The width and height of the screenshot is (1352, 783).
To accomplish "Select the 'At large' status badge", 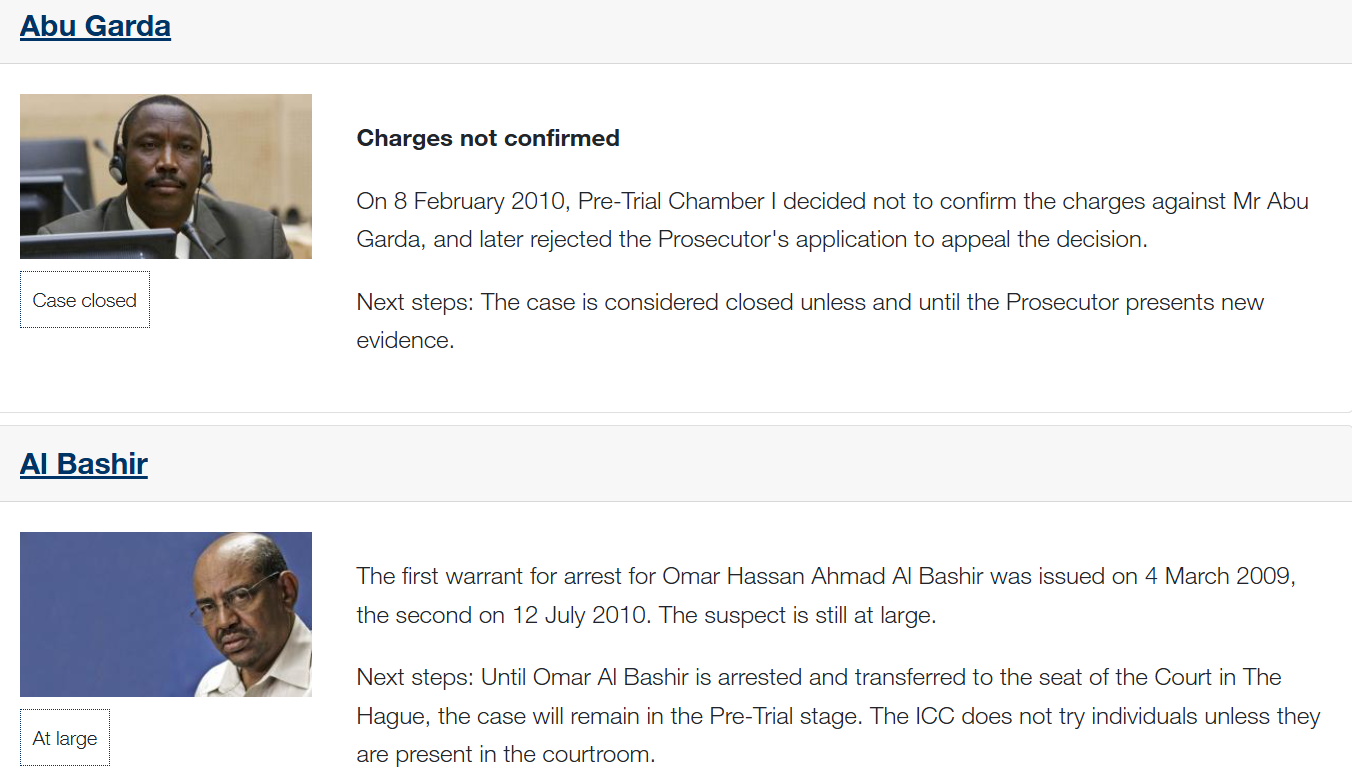I will [x=65, y=738].
